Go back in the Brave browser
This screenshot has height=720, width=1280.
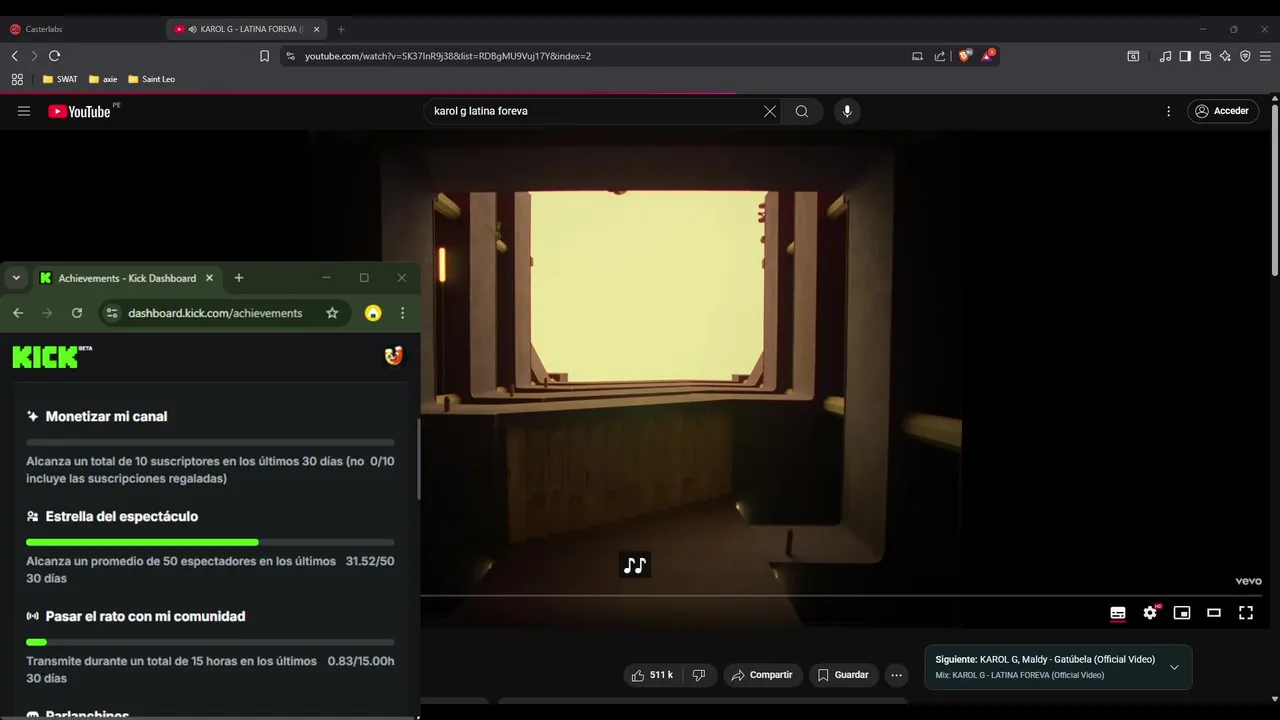coord(14,56)
